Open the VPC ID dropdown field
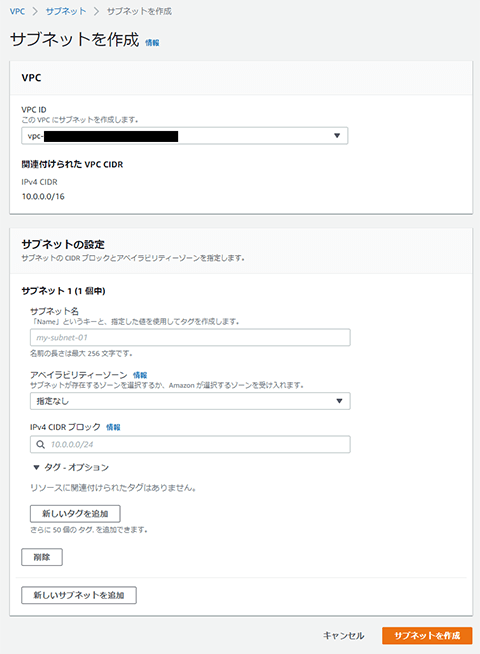Image resolution: width=480 pixels, height=654 pixels. pos(185,136)
